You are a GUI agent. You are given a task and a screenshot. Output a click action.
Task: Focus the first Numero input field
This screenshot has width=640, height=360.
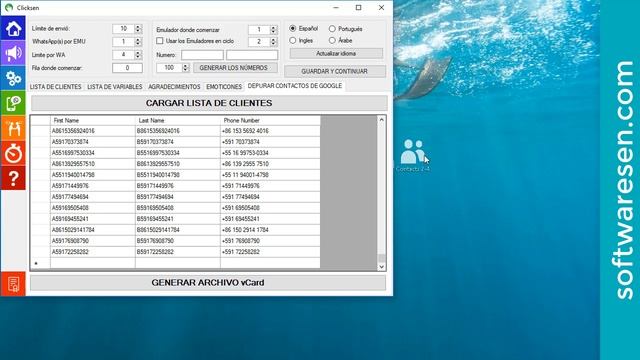pos(202,55)
